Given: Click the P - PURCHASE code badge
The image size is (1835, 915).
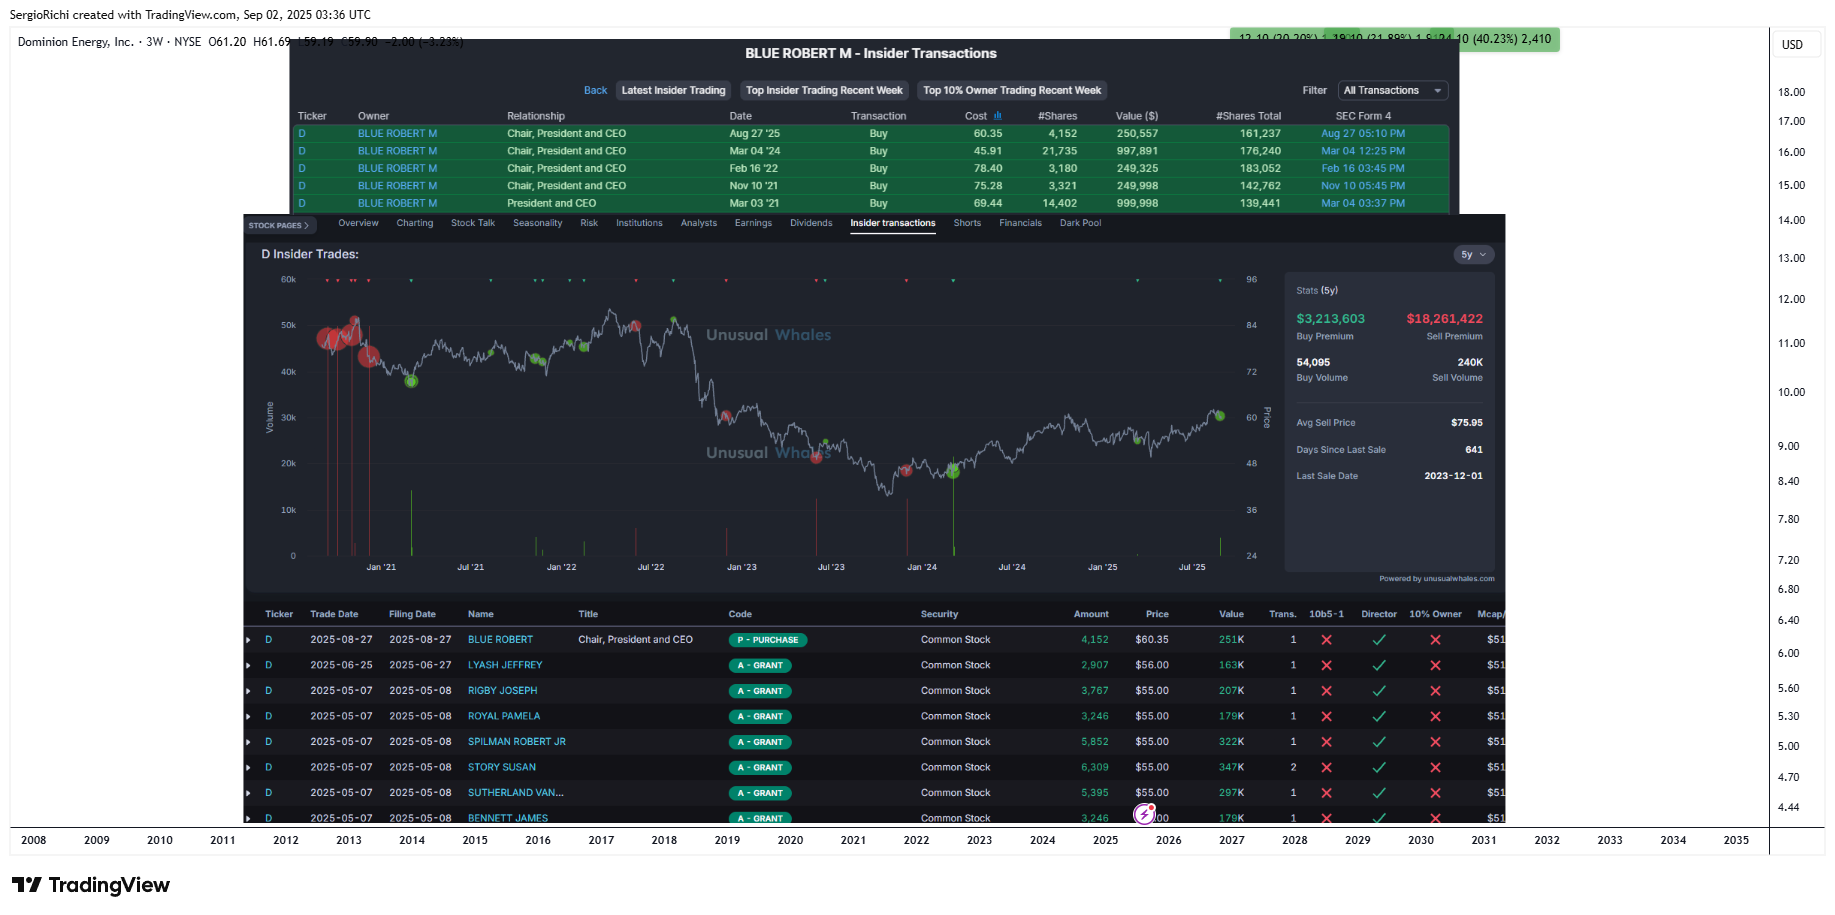Looking at the screenshot, I should 768,640.
